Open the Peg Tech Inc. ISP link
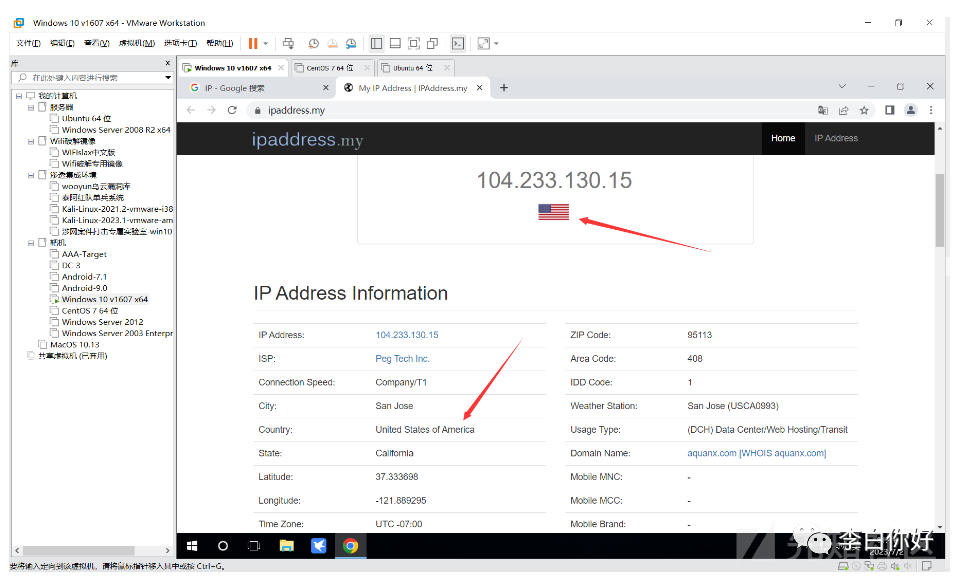The width and height of the screenshot is (966, 583). (x=402, y=359)
